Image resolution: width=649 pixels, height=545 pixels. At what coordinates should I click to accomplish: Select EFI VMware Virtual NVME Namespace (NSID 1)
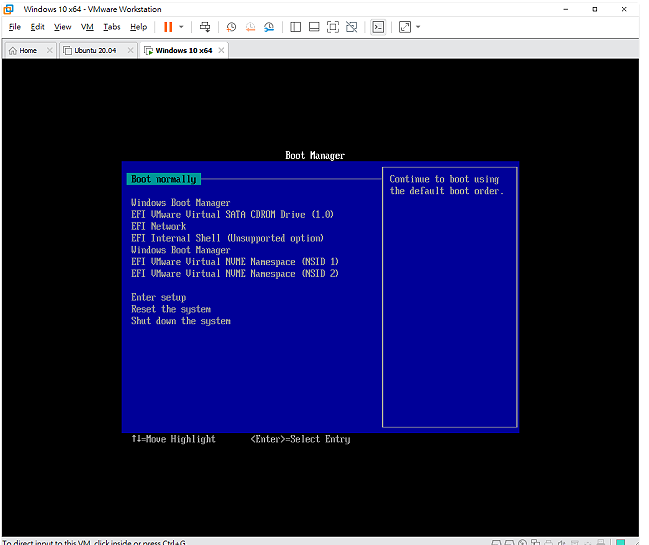[x=235, y=262]
